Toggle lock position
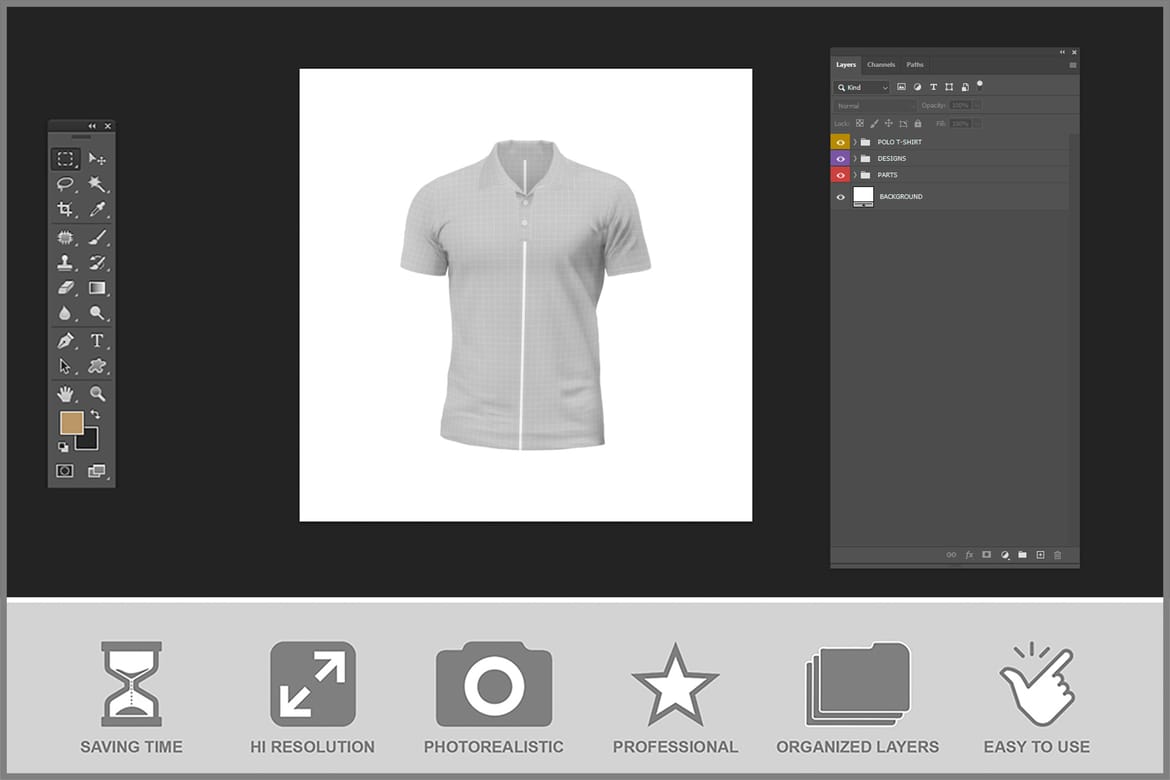This screenshot has width=1170, height=780. coord(888,123)
